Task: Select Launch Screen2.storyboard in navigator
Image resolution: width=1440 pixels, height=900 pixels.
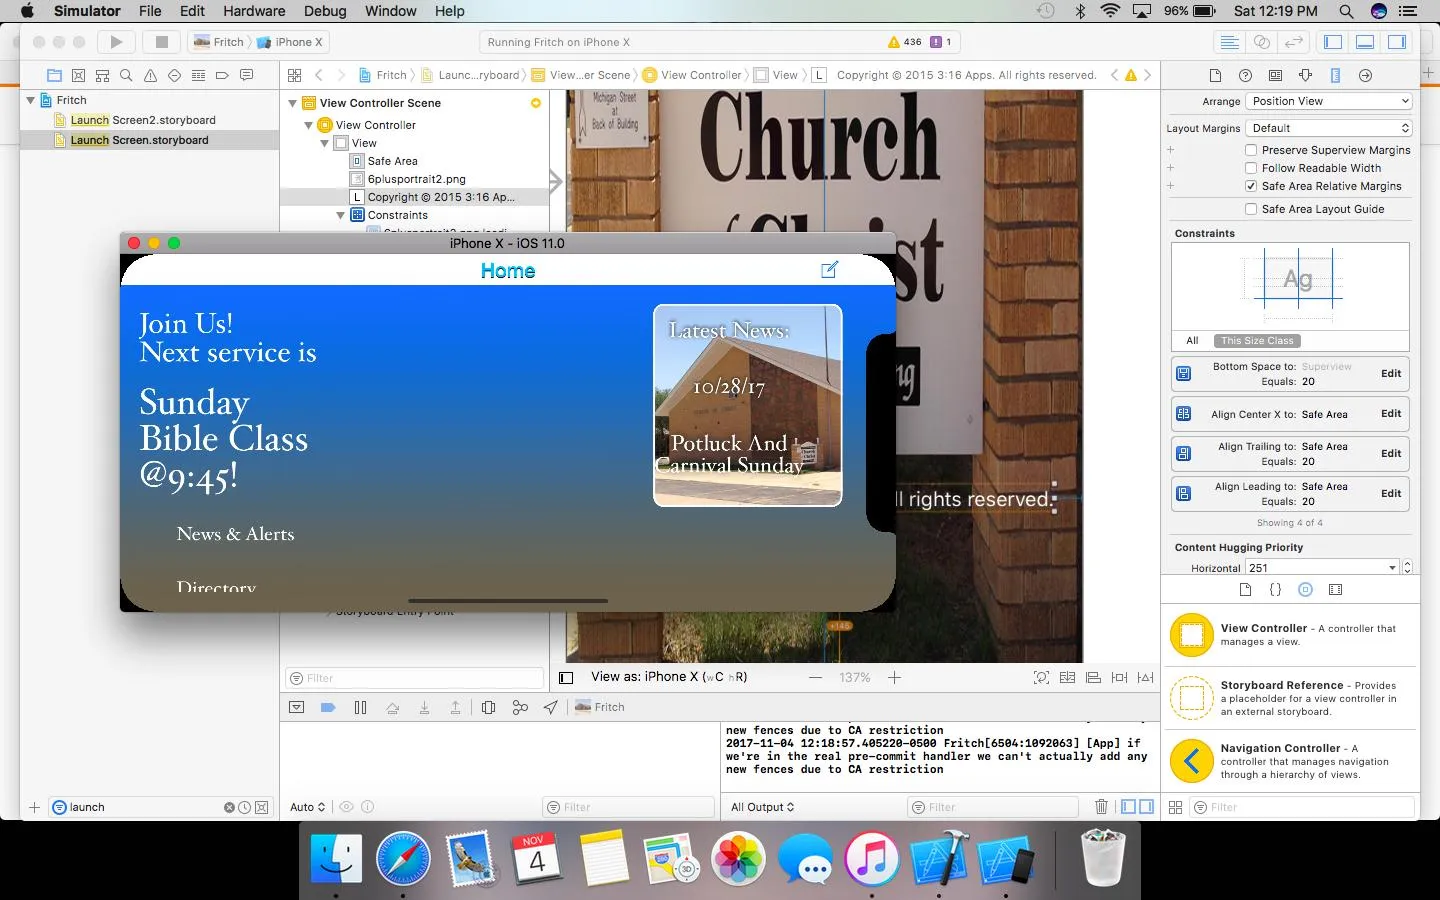Action: [143, 120]
